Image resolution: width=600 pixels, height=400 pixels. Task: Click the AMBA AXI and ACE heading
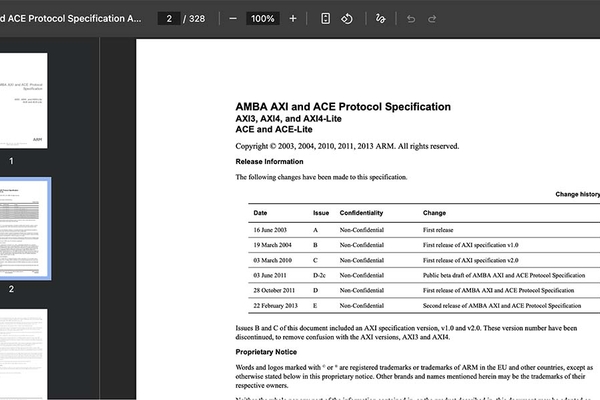coord(342,106)
